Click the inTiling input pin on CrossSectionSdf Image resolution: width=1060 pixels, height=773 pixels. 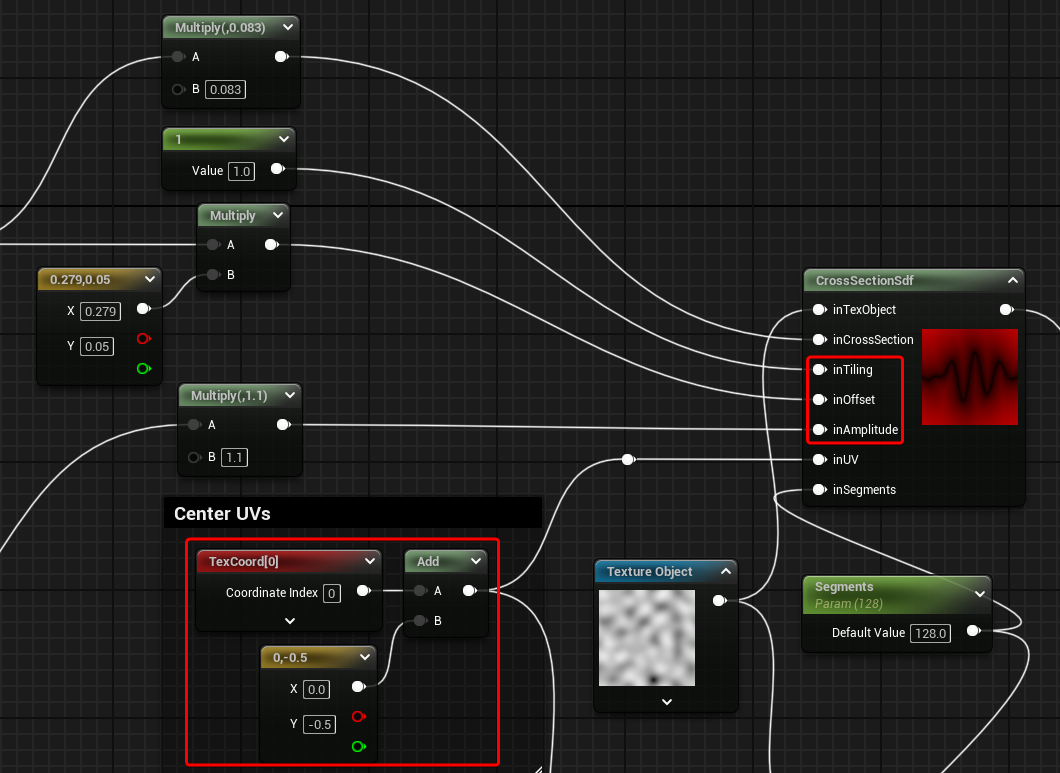point(819,370)
